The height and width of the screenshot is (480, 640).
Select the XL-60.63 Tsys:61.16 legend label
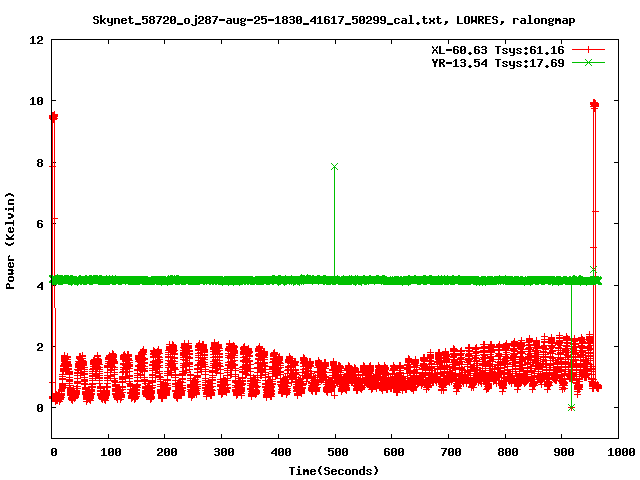[x=498, y=50]
